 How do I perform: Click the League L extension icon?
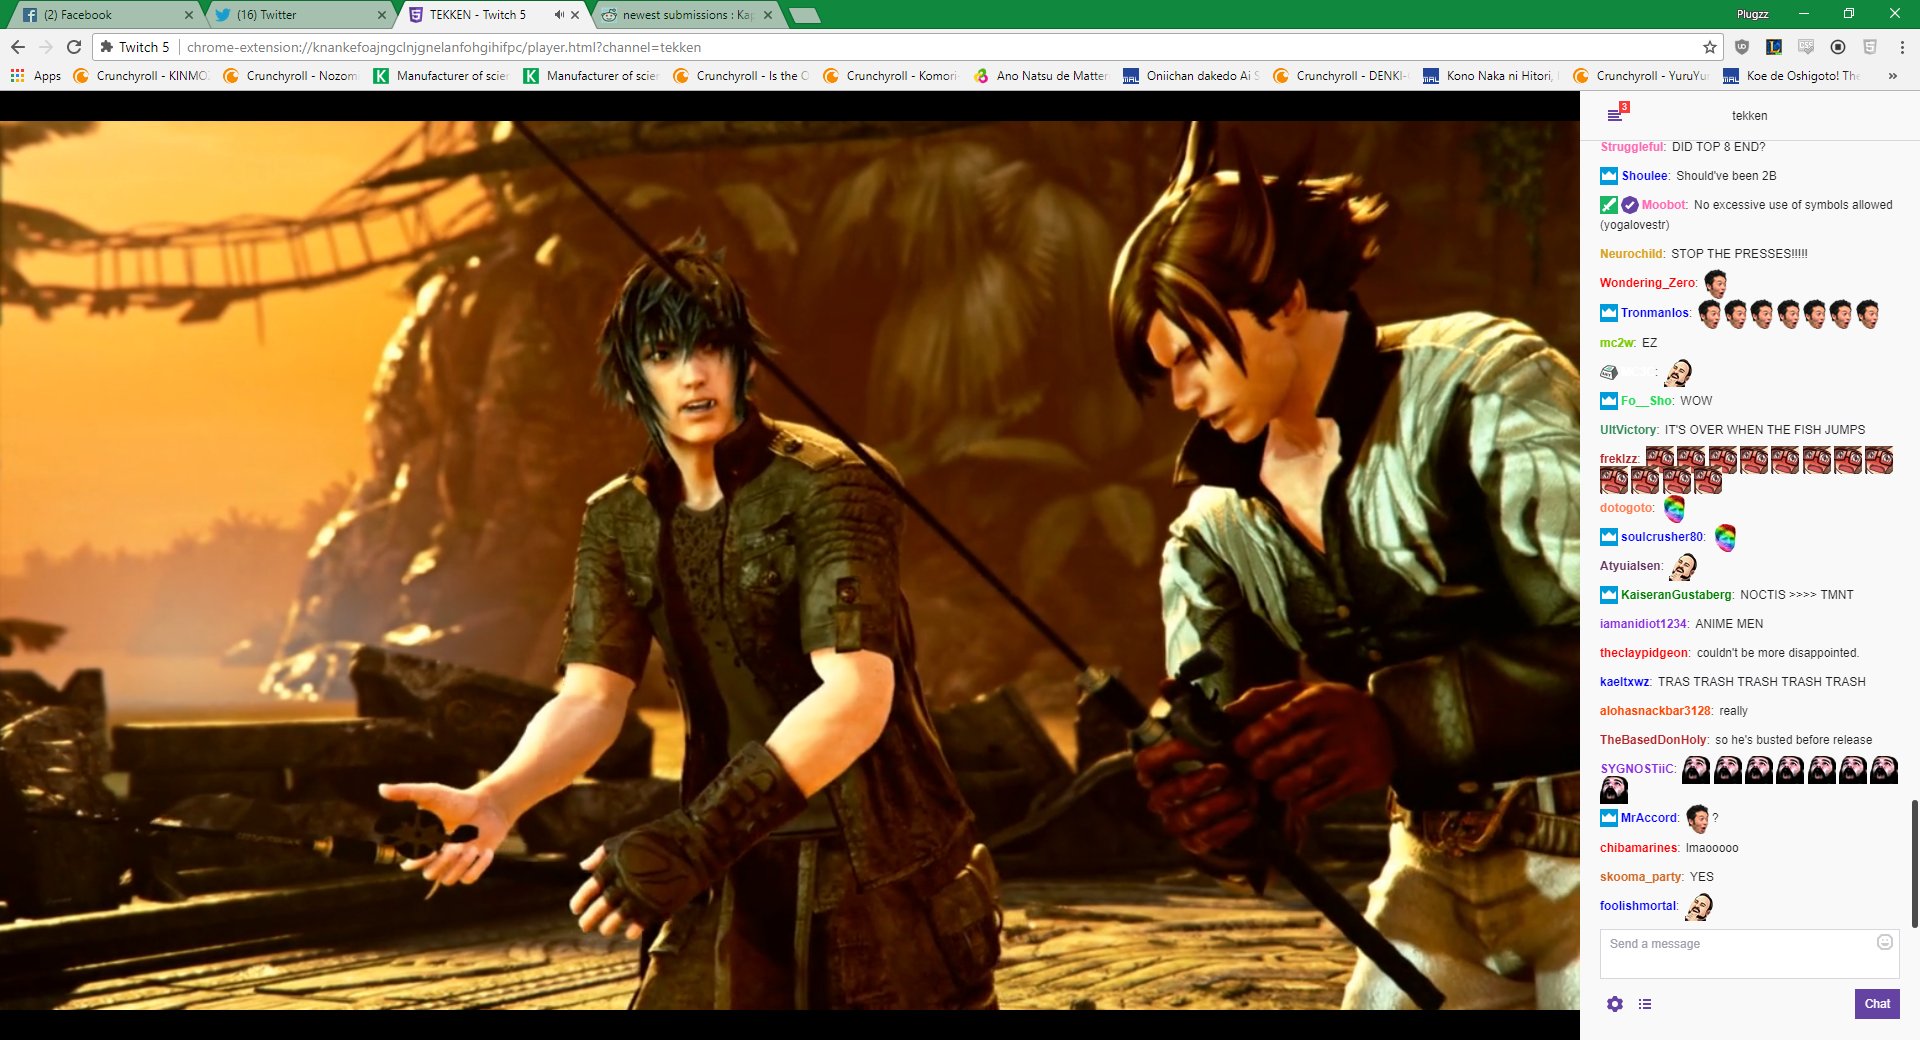point(1774,47)
